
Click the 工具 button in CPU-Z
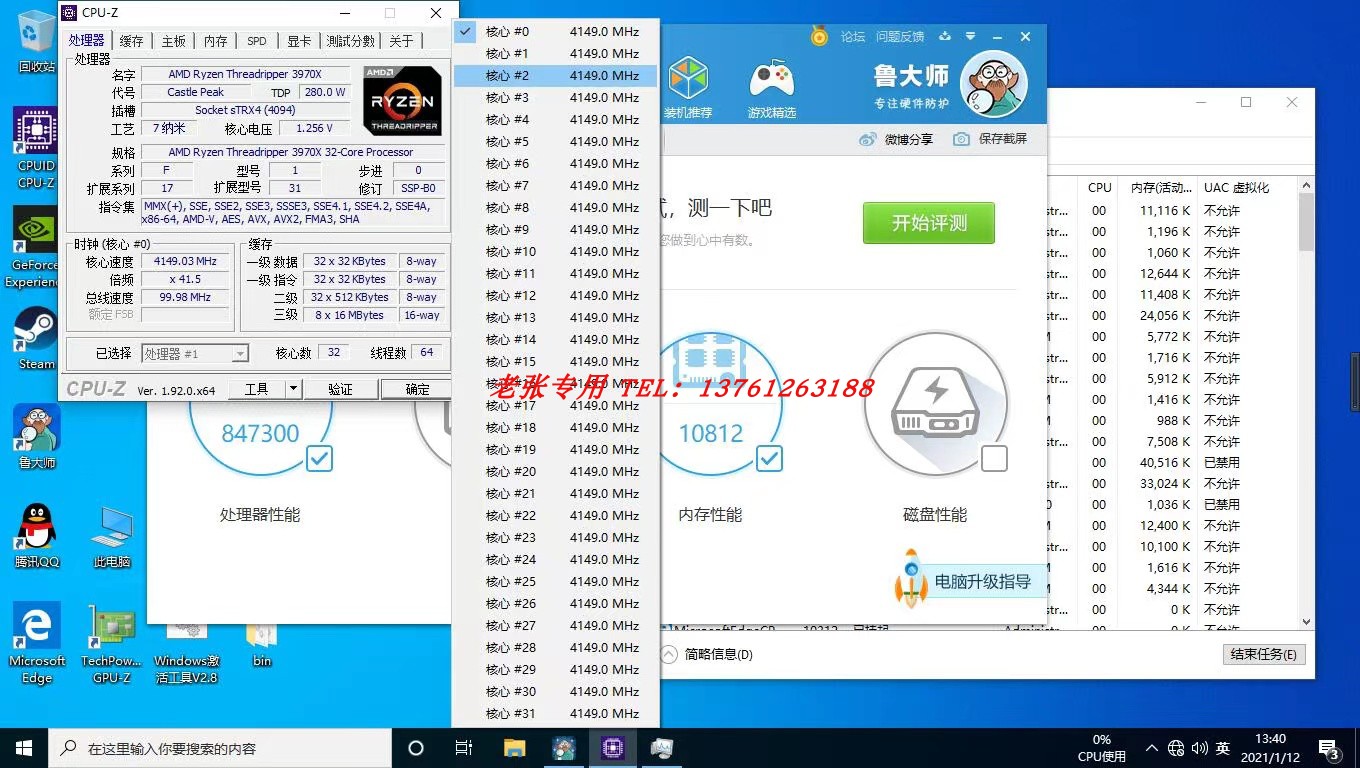(x=257, y=389)
